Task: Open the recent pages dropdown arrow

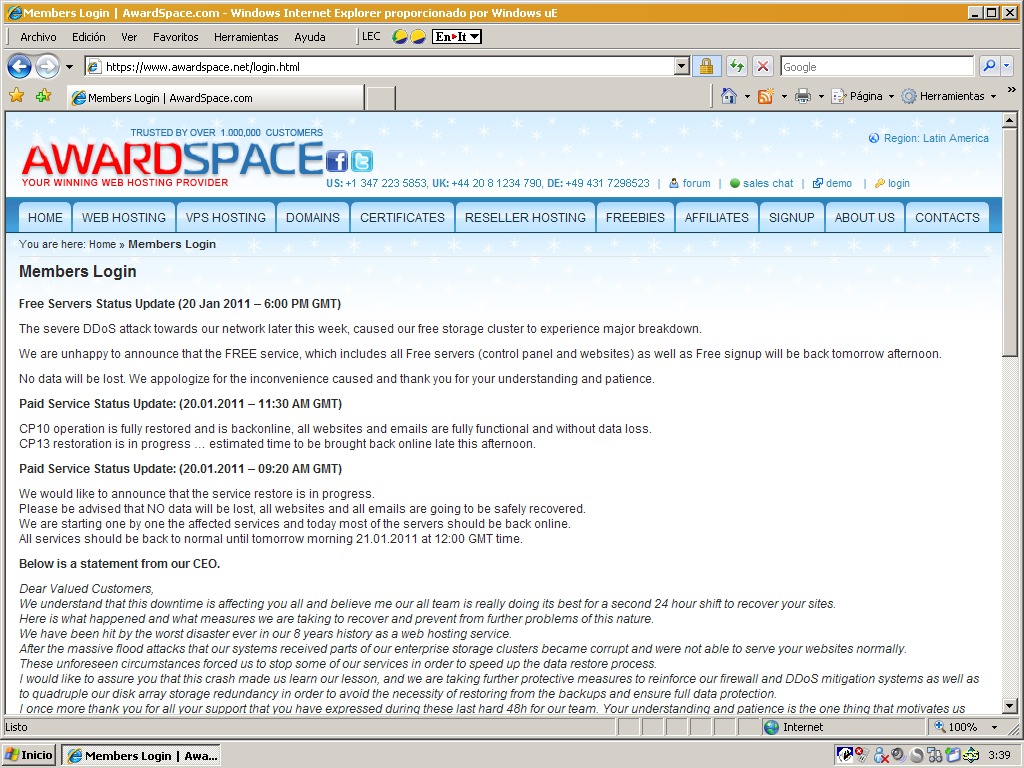Action: 69,67
